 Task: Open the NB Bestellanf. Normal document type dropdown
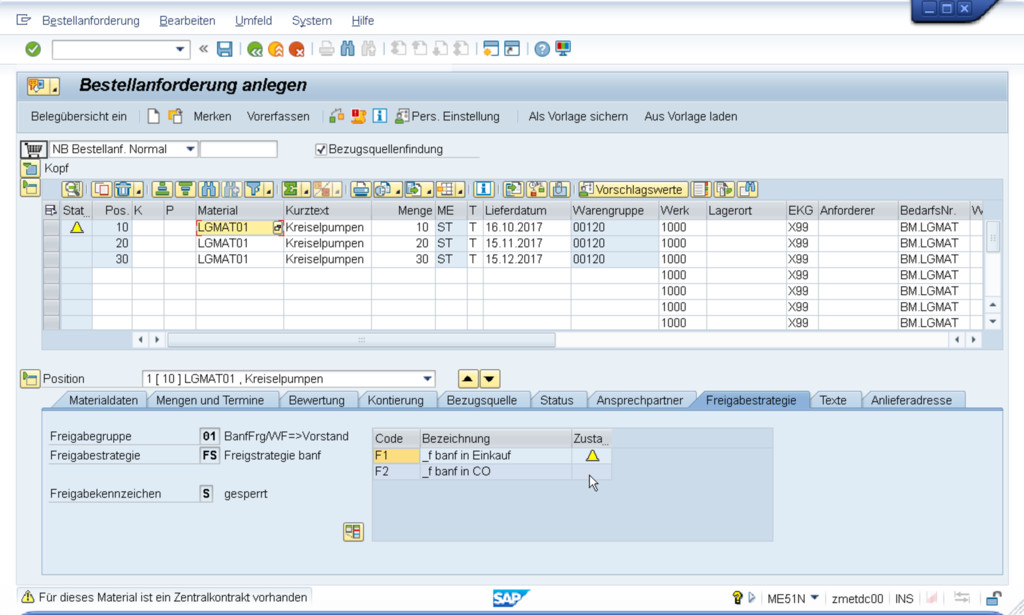(x=190, y=150)
